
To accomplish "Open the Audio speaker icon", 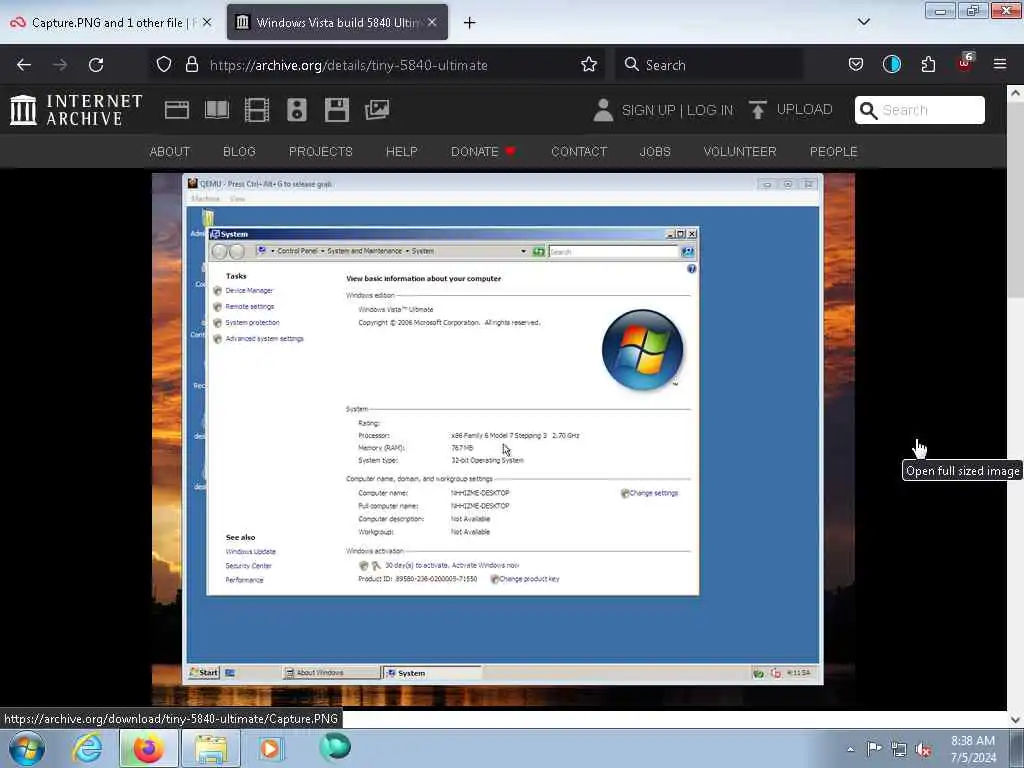I will tap(296, 110).
